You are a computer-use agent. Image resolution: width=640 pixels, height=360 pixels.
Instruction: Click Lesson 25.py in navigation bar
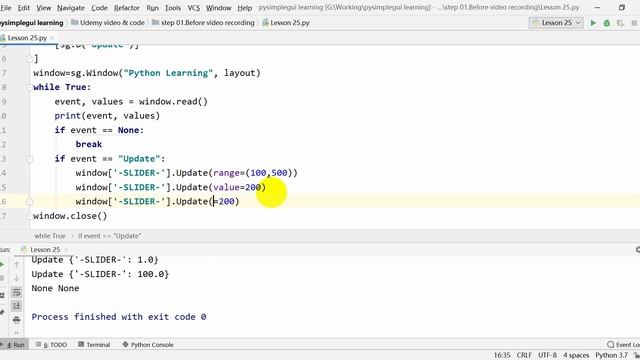pos(286,23)
